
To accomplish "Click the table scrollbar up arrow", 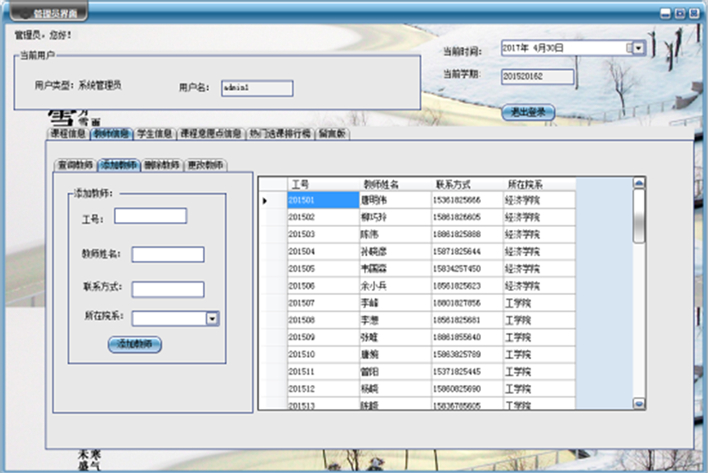I will point(639,185).
